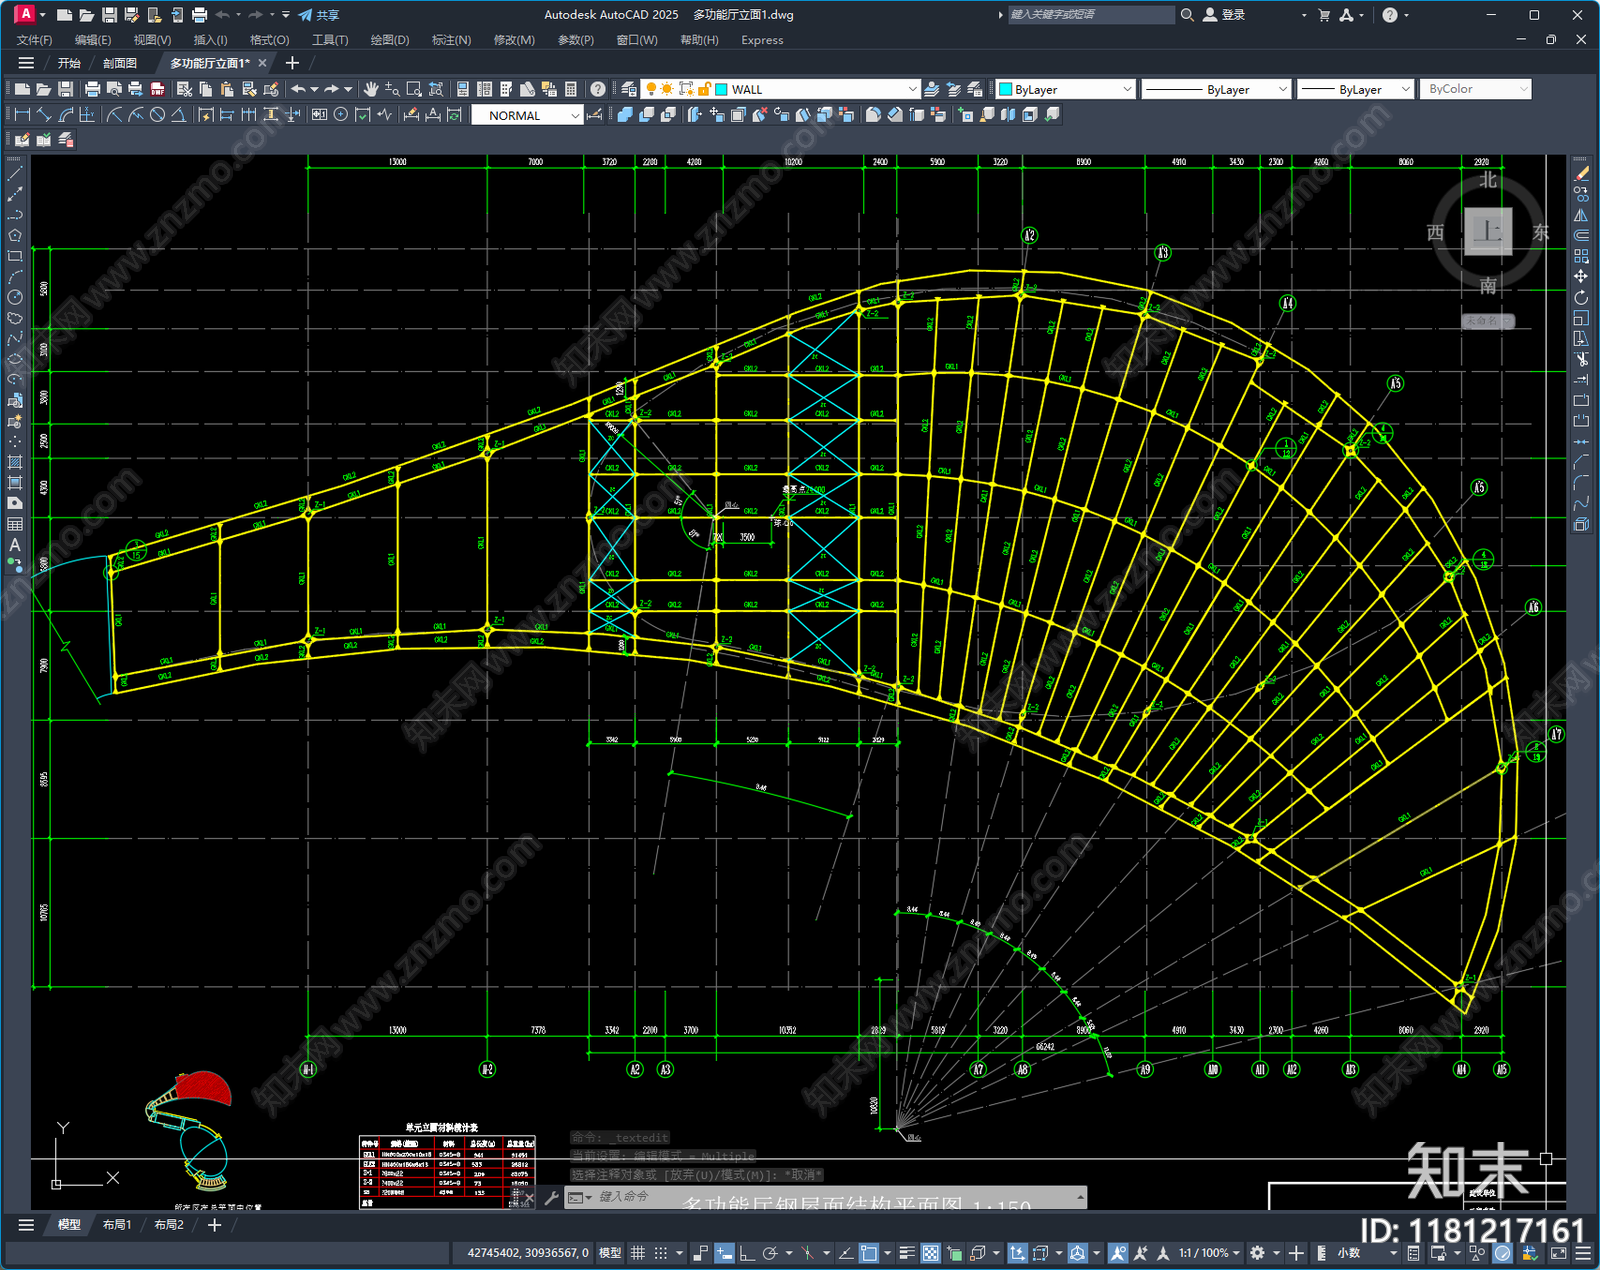Open the Help question mark icon
The width and height of the screenshot is (1600, 1270).
[598, 89]
